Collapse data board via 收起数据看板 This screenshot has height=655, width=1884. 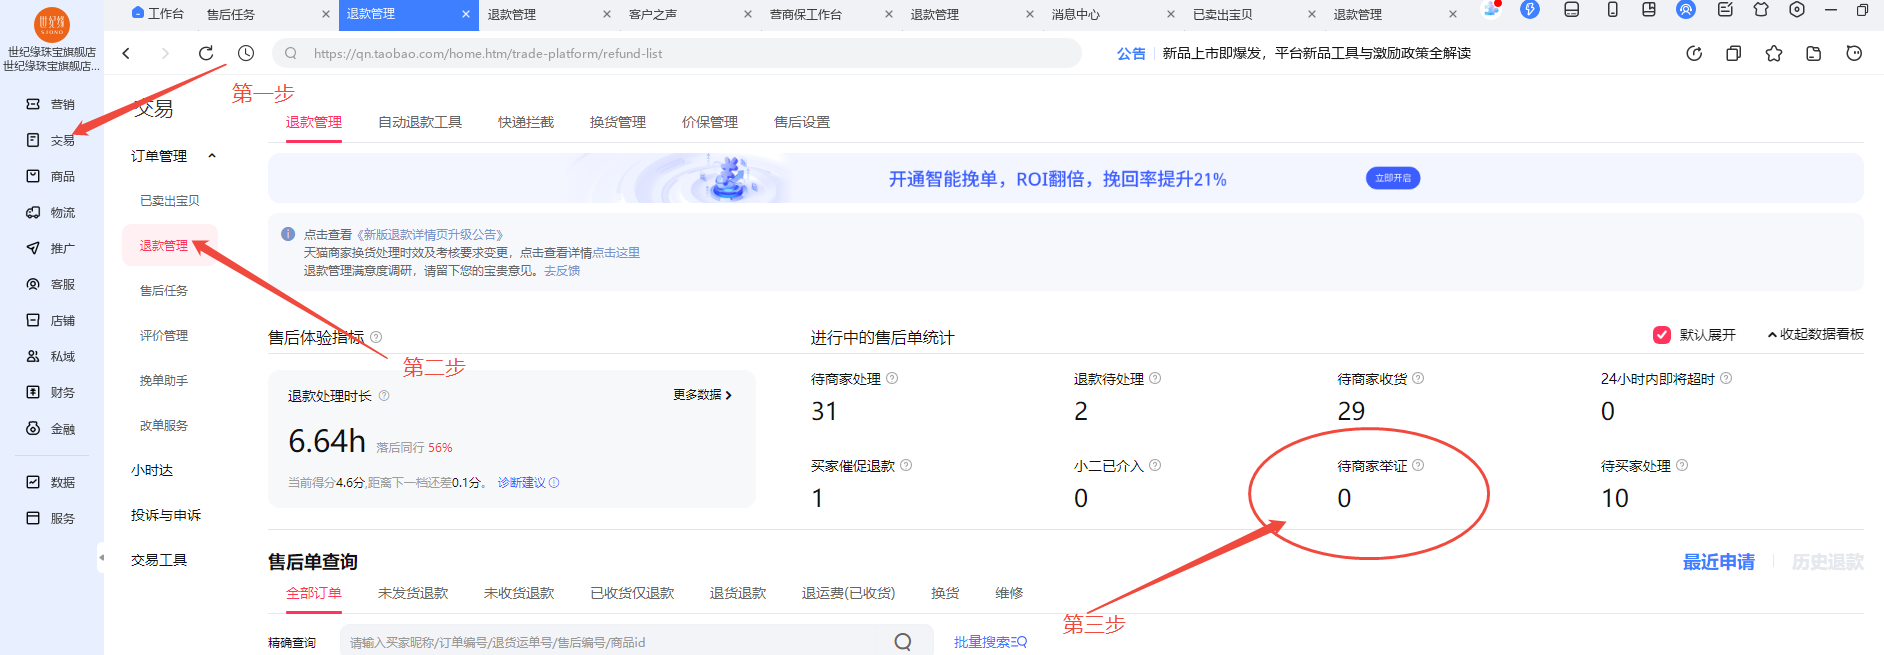[x=1815, y=335]
